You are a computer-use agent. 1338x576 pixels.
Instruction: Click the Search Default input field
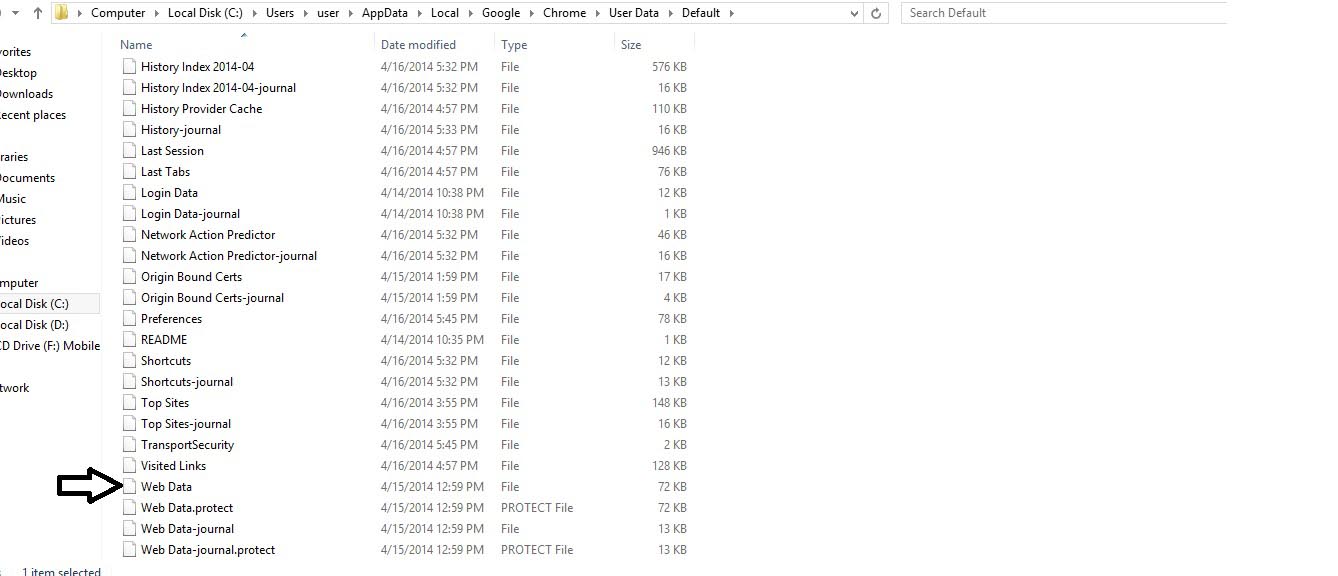coord(1064,13)
